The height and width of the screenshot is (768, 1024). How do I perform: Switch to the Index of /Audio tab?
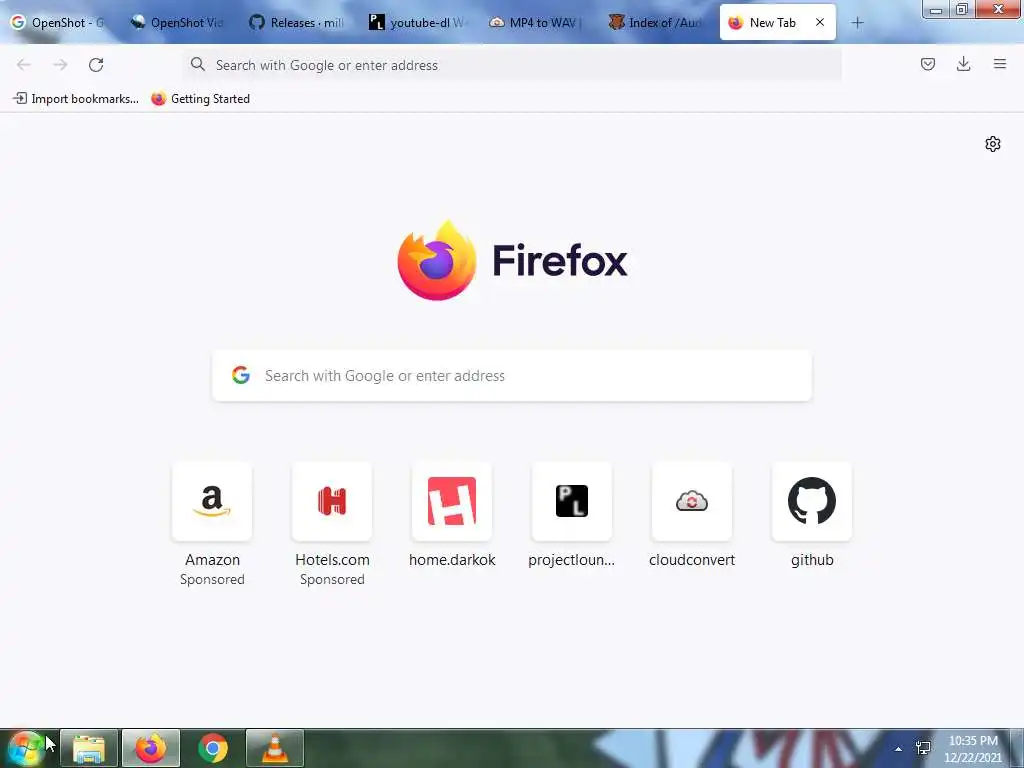pyautogui.click(x=658, y=23)
